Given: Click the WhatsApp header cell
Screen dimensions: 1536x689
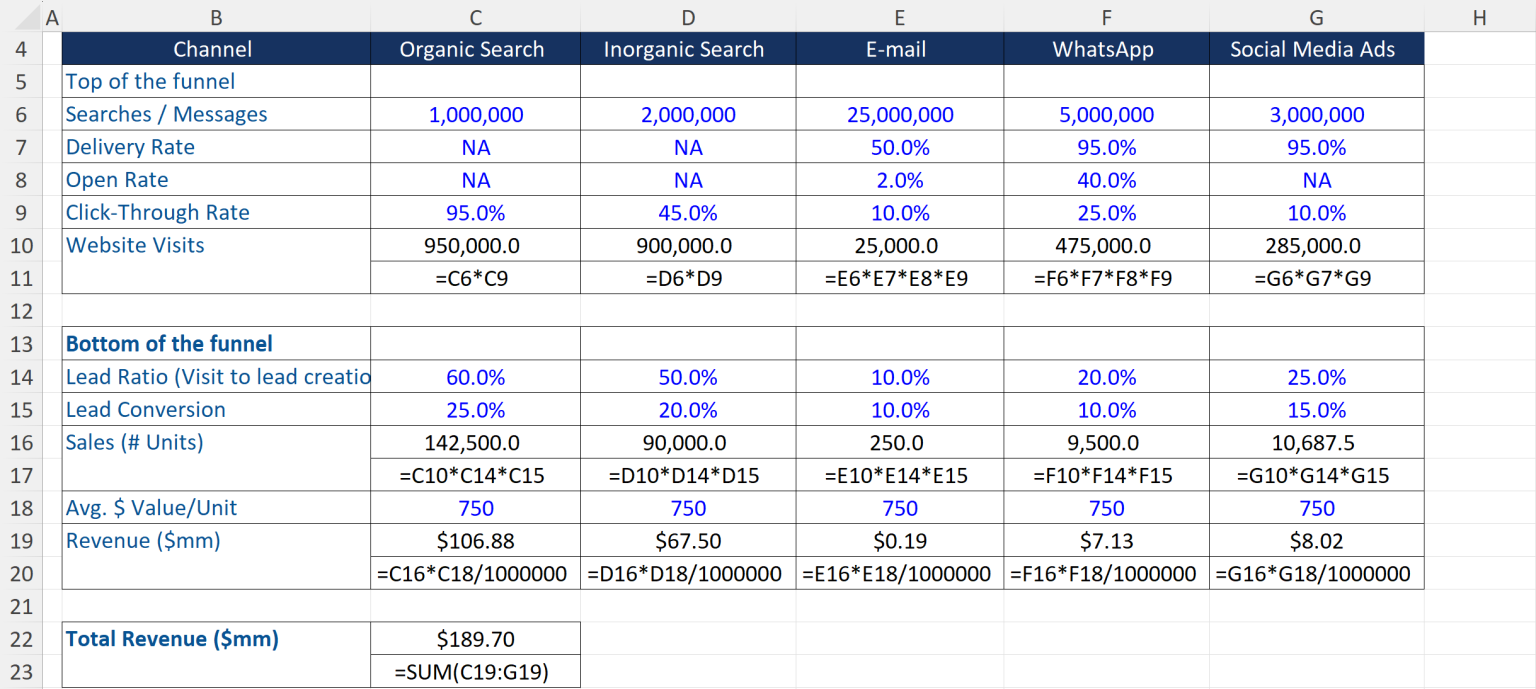Looking at the screenshot, I should (1105, 48).
